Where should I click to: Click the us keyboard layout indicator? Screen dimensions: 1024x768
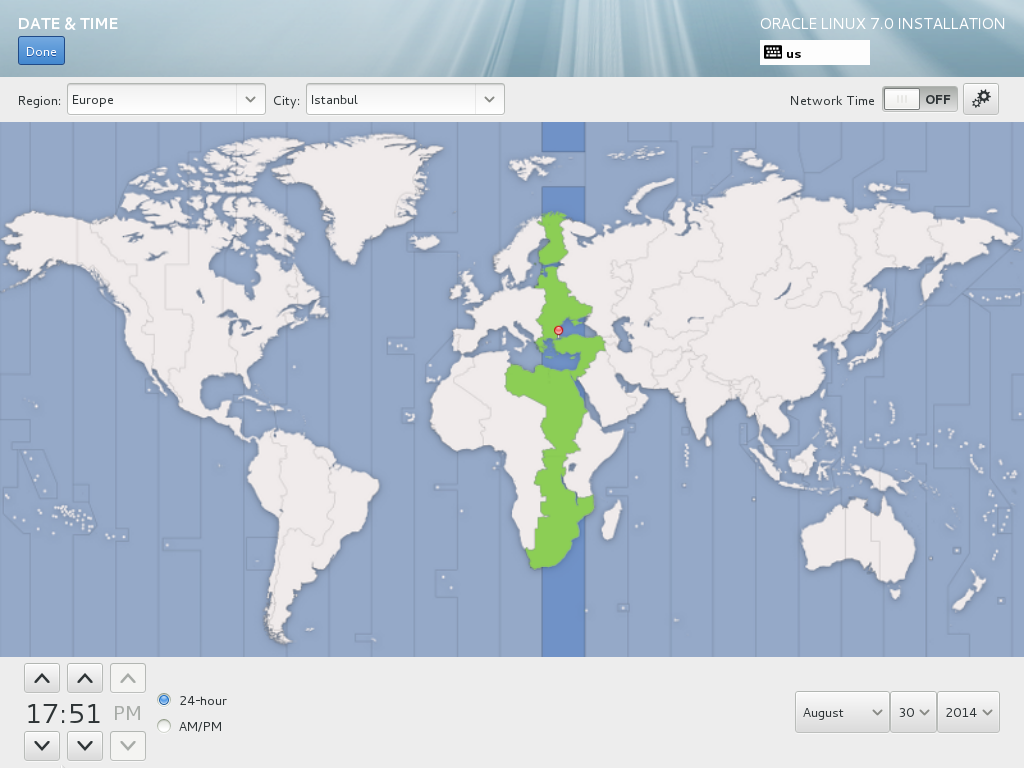click(x=814, y=53)
